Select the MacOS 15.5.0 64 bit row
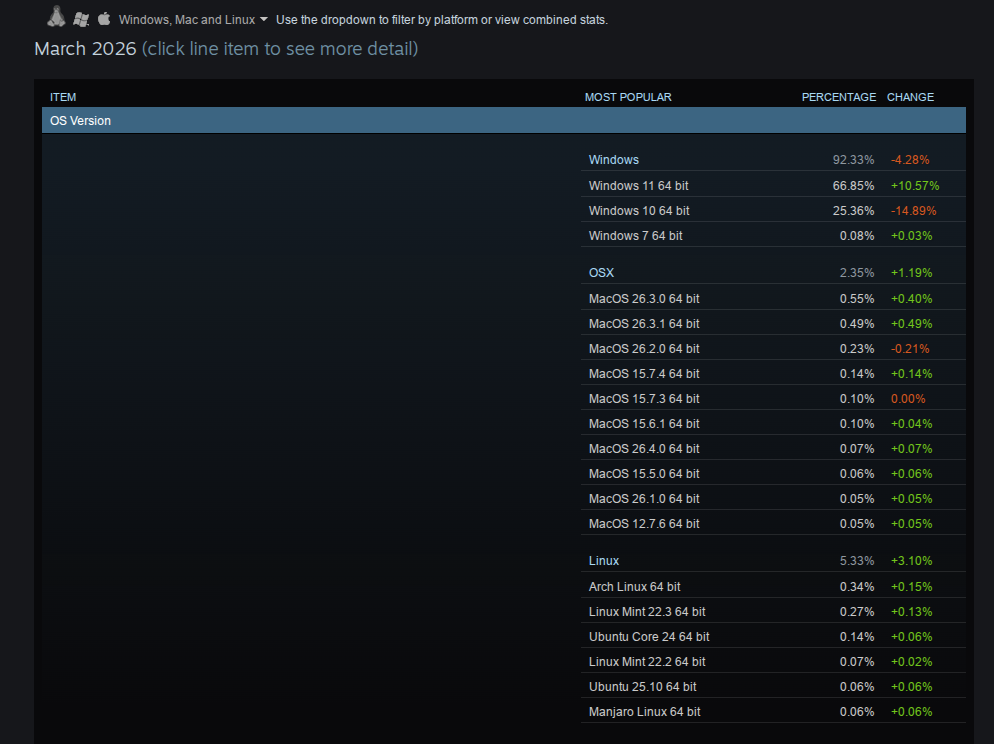 773,473
